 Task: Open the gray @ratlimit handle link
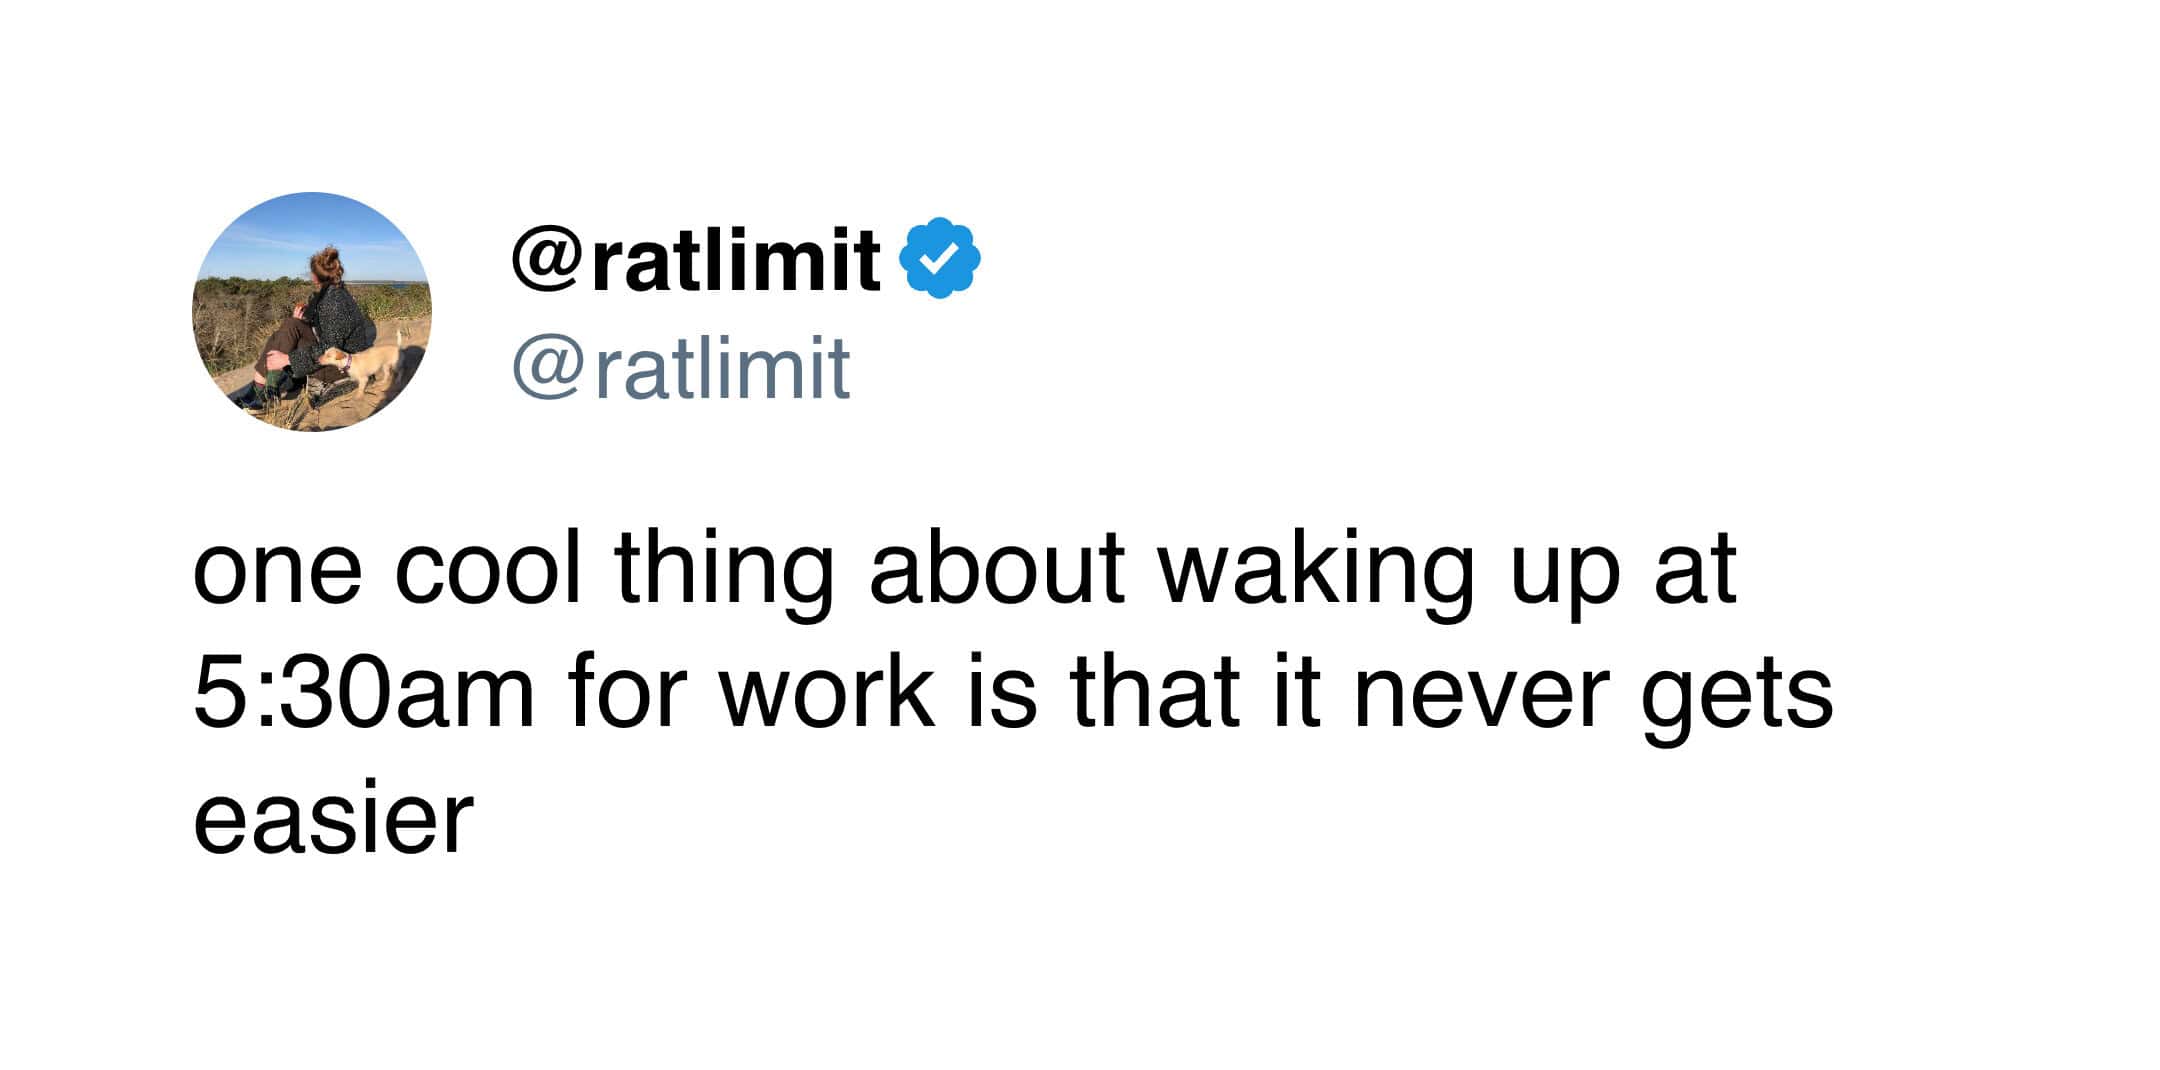(681, 368)
